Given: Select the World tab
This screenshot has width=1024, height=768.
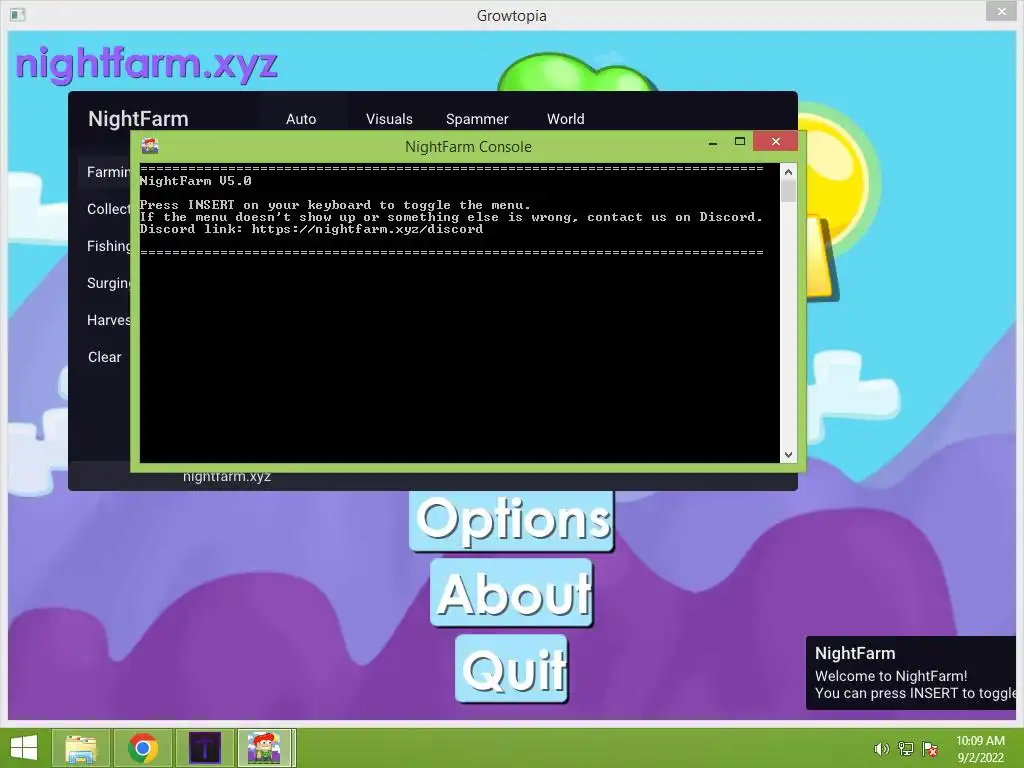Looking at the screenshot, I should pyautogui.click(x=566, y=119).
